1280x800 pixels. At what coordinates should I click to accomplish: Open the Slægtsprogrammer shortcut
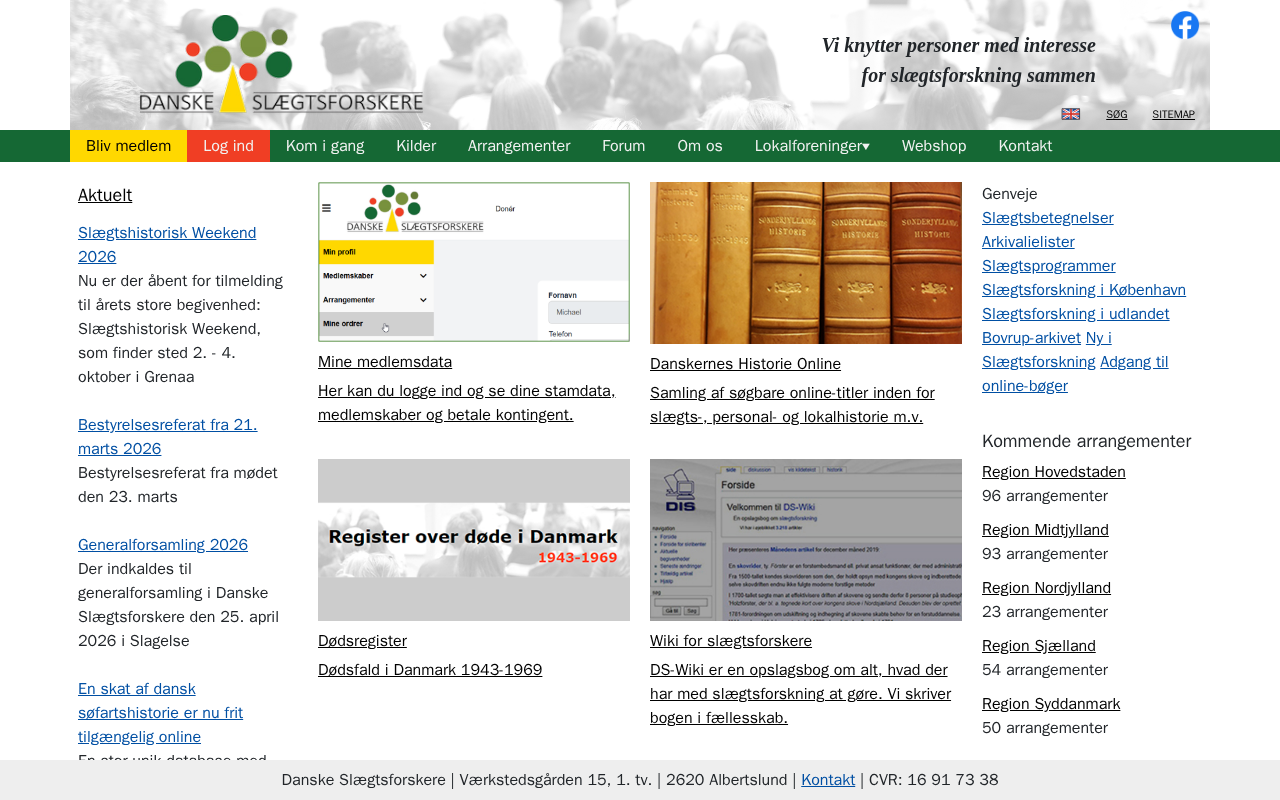[x=1049, y=266]
